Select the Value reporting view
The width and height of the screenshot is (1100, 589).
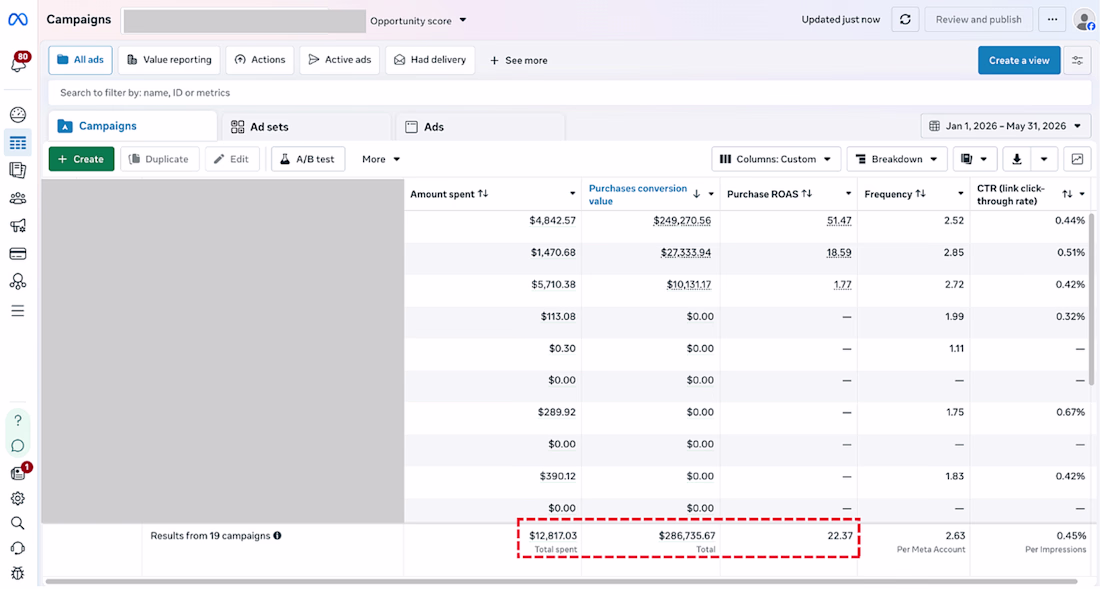(169, 60)
